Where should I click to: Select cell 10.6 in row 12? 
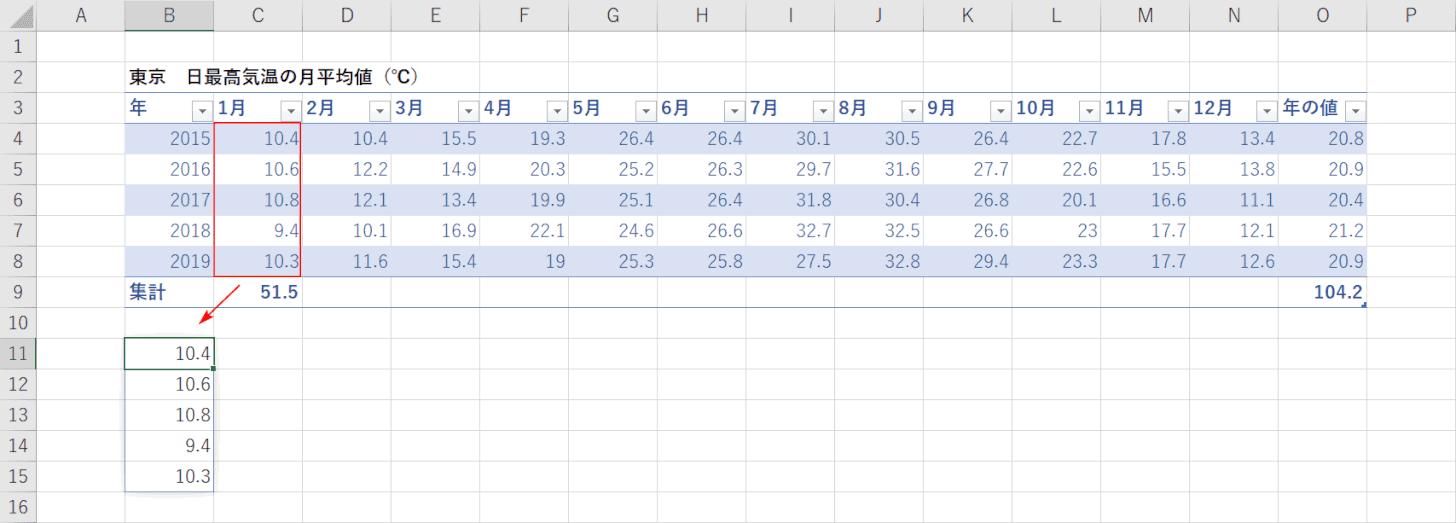pos(169,384)
